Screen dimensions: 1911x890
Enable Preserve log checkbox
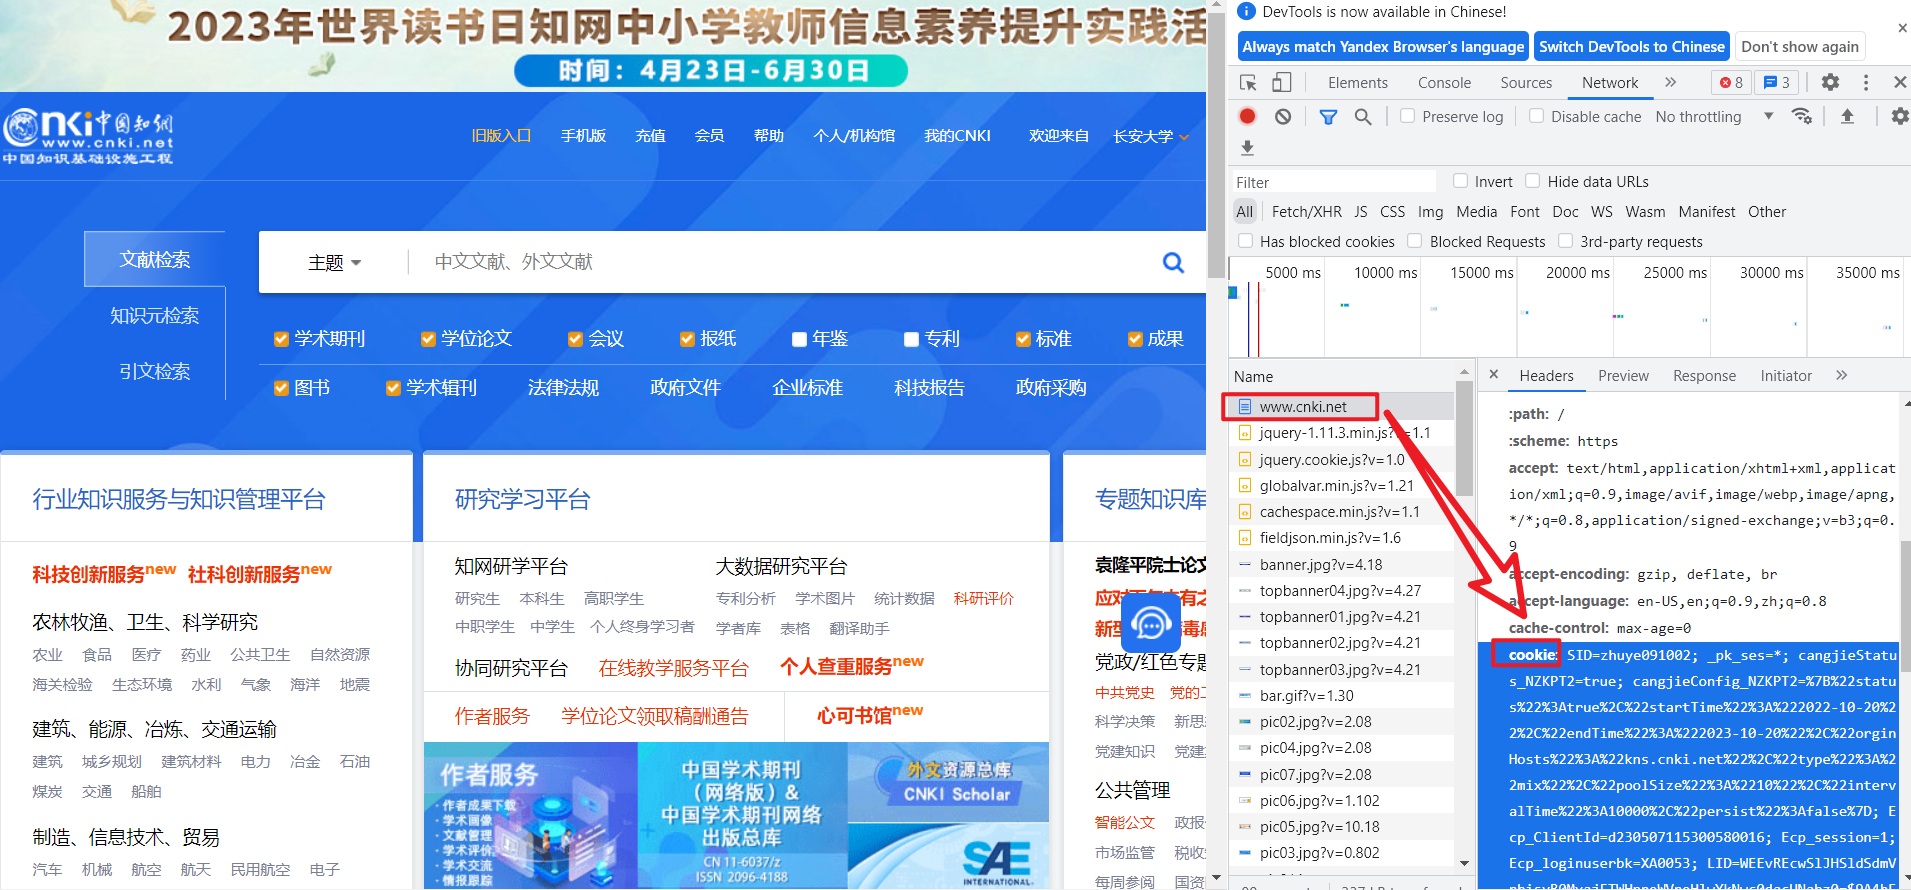tap(1407, 116)
